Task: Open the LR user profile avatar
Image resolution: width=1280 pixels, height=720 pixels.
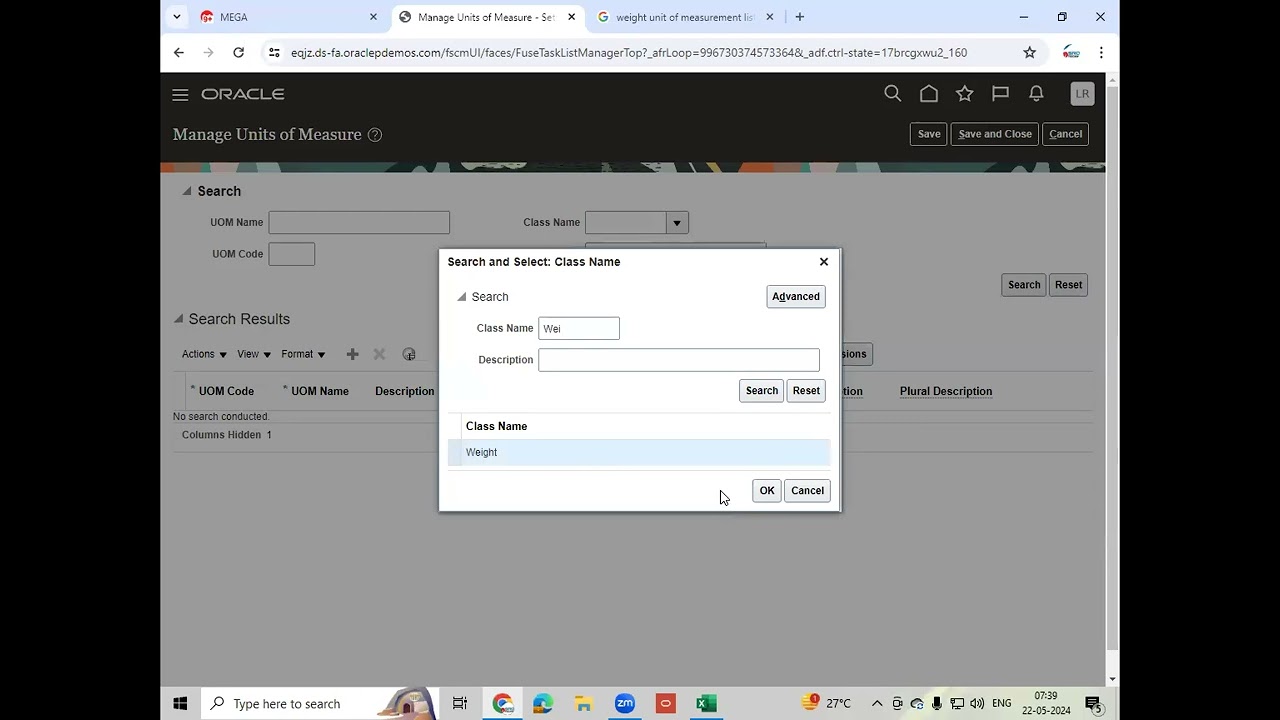Action: pos(1082,93)
